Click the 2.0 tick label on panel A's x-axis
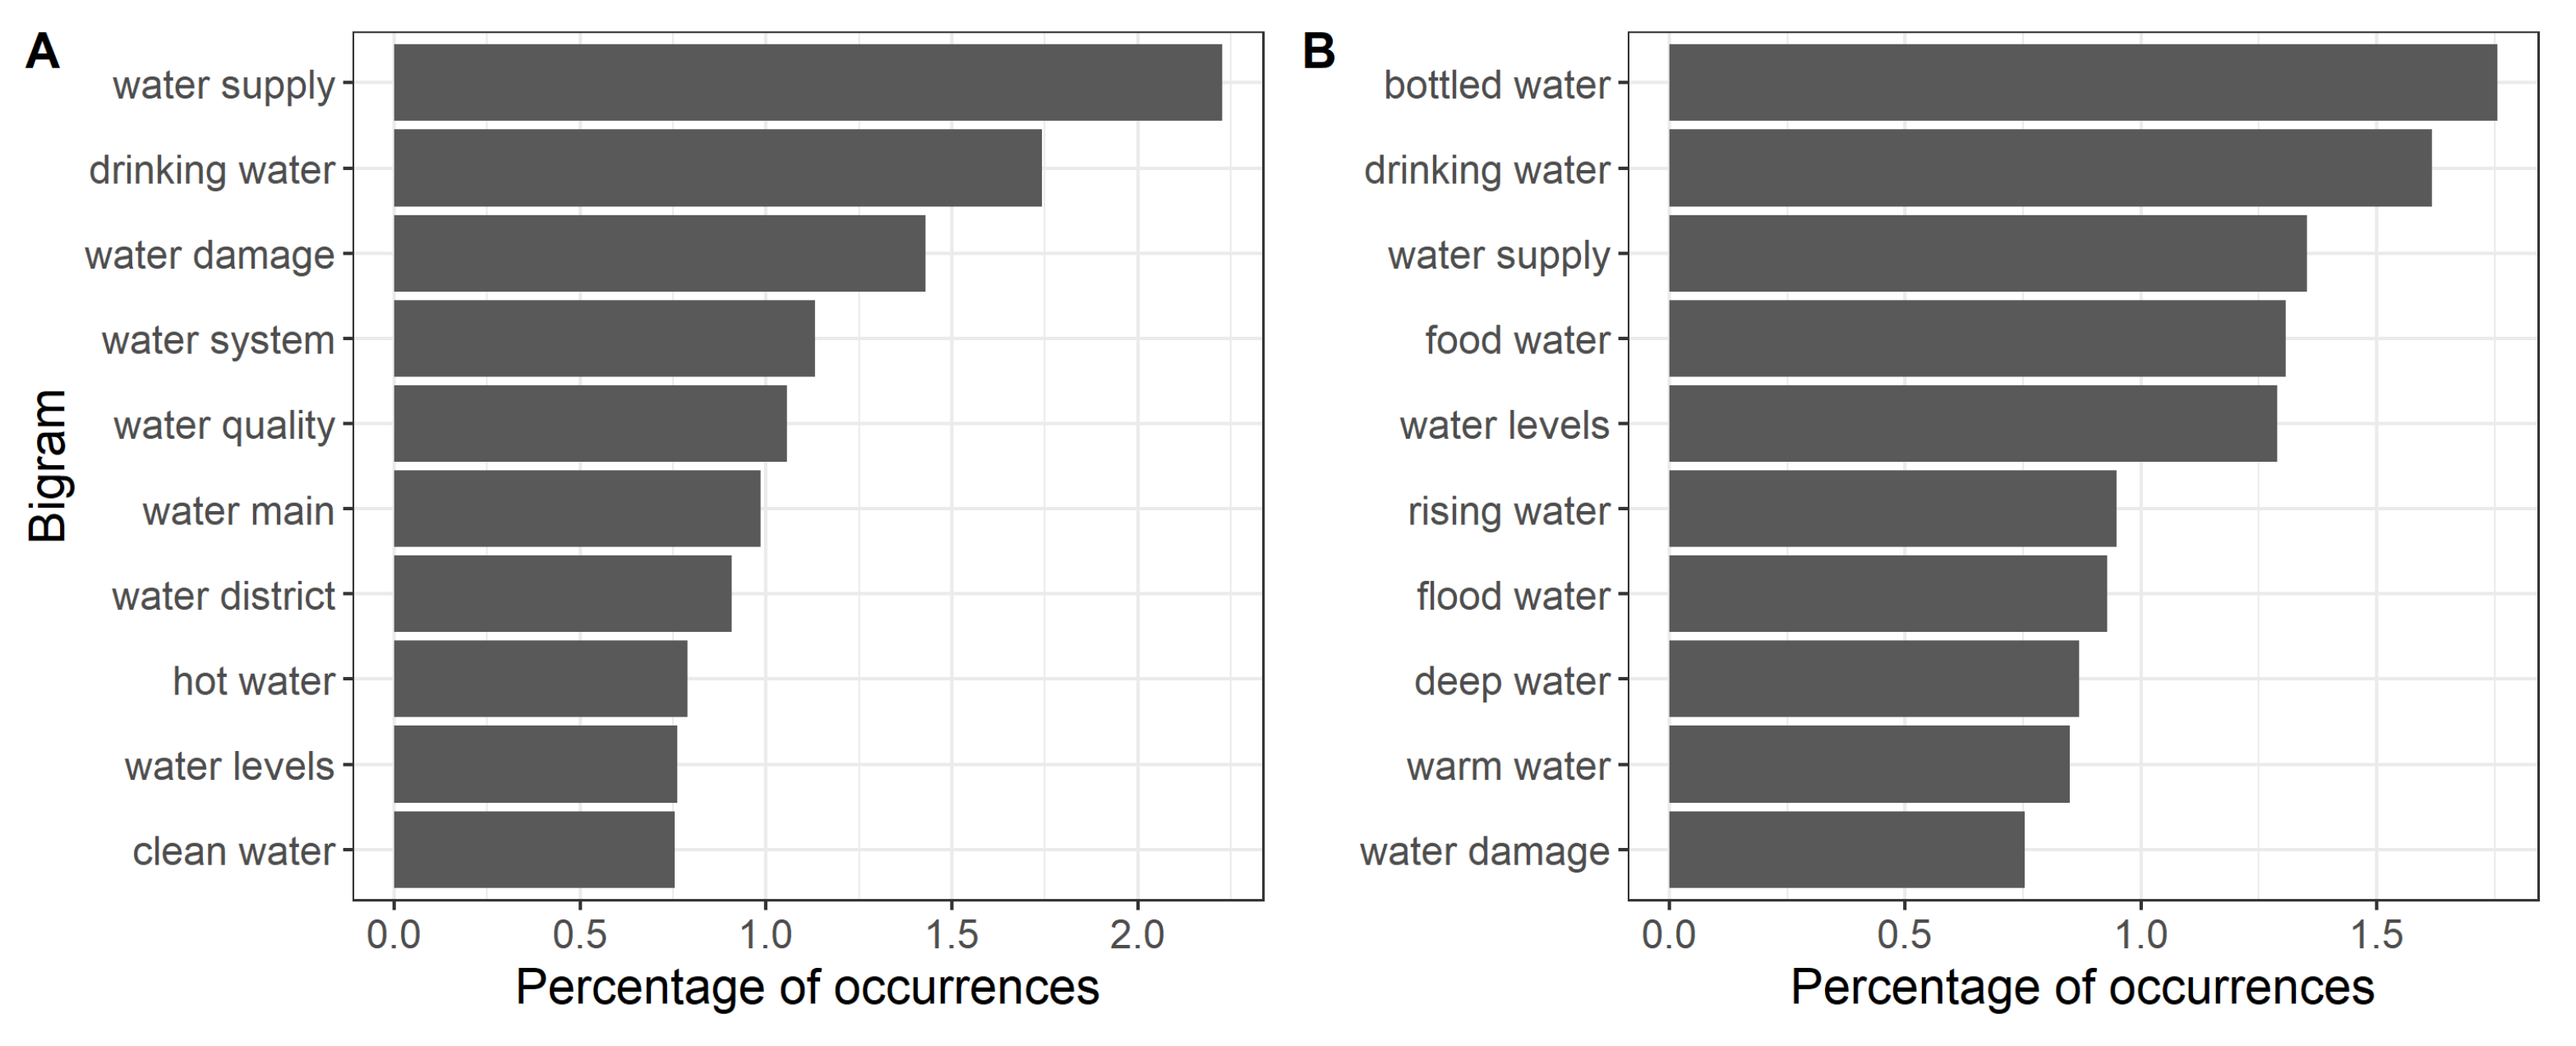The image size is (2576, 1046). point(1137,934)
